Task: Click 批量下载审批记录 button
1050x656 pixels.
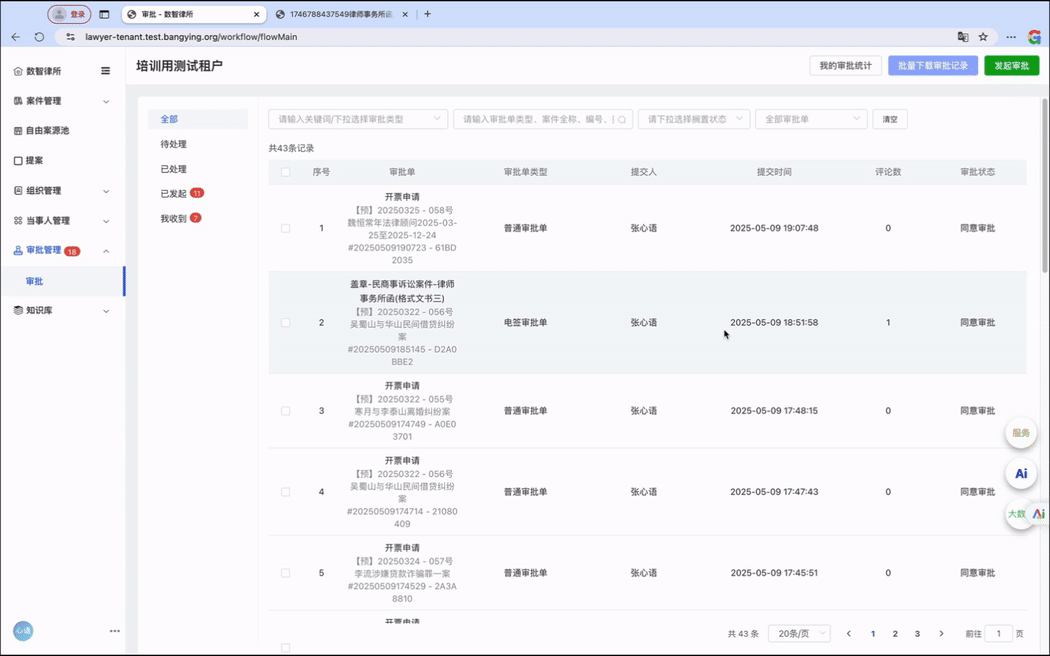Action: pyautogui.click(x=933, y=66)
